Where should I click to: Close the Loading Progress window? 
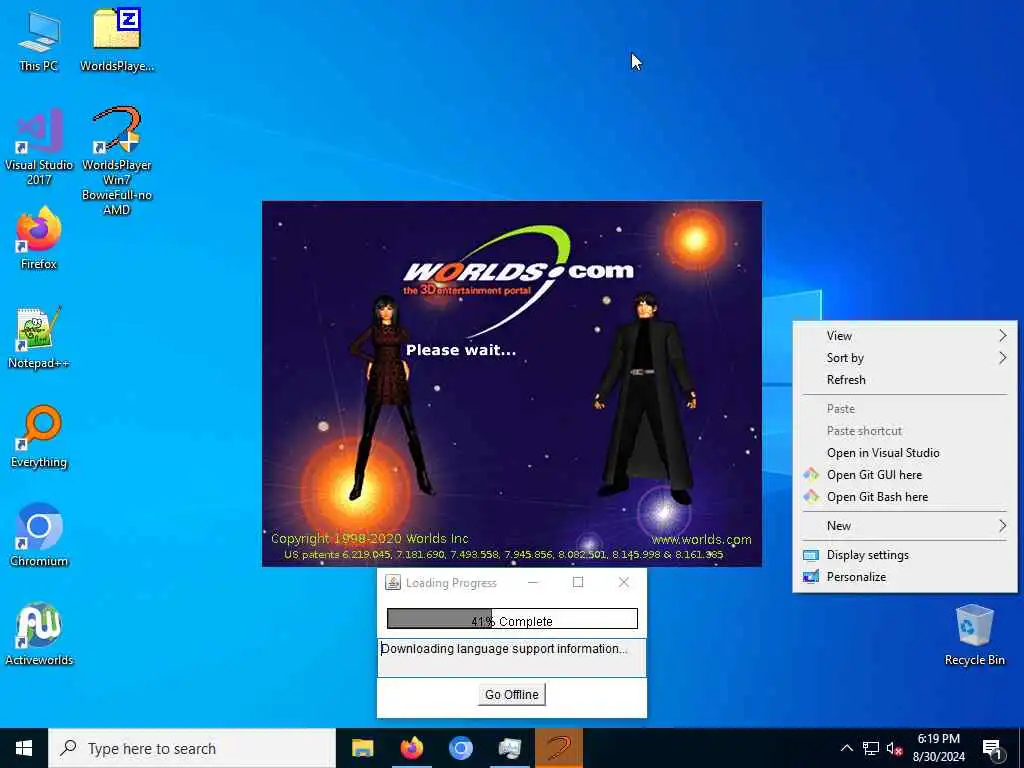point(624,583)
